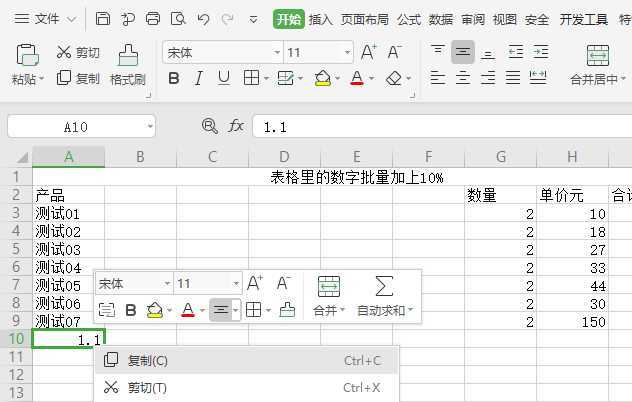Decrease font size in ribbon

click(394, 52)
